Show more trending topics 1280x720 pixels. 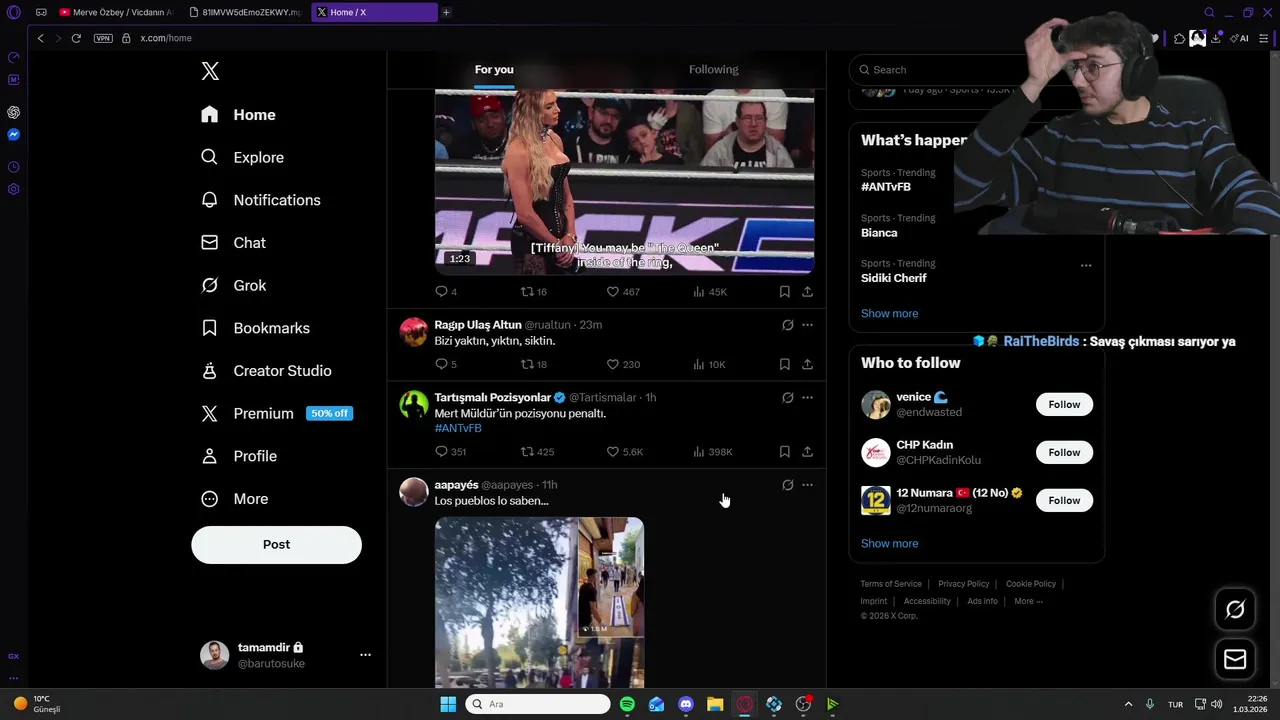coord(889,313)
